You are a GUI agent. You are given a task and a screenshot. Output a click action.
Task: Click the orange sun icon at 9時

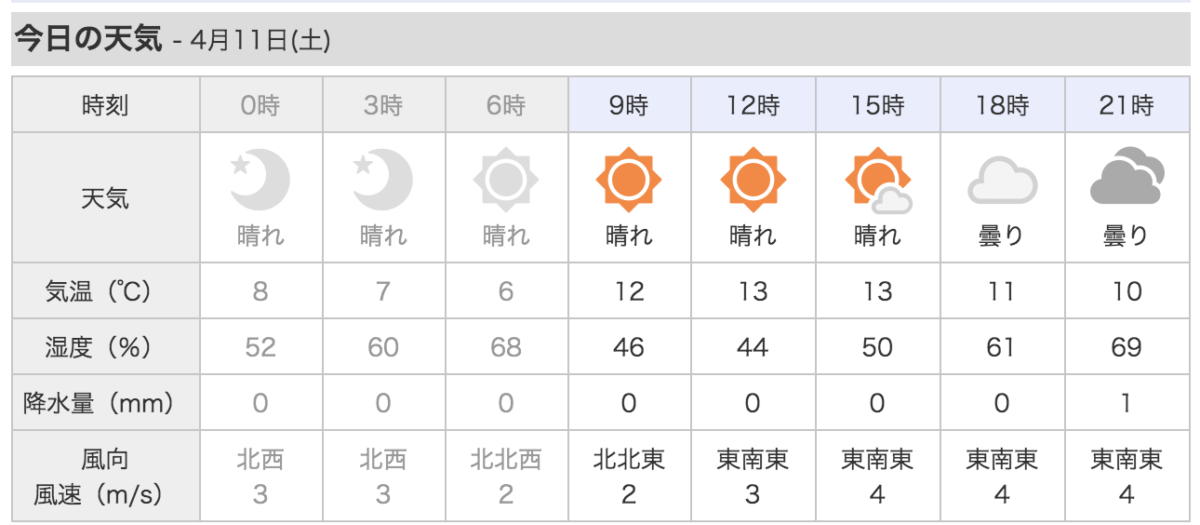[629, 182]
